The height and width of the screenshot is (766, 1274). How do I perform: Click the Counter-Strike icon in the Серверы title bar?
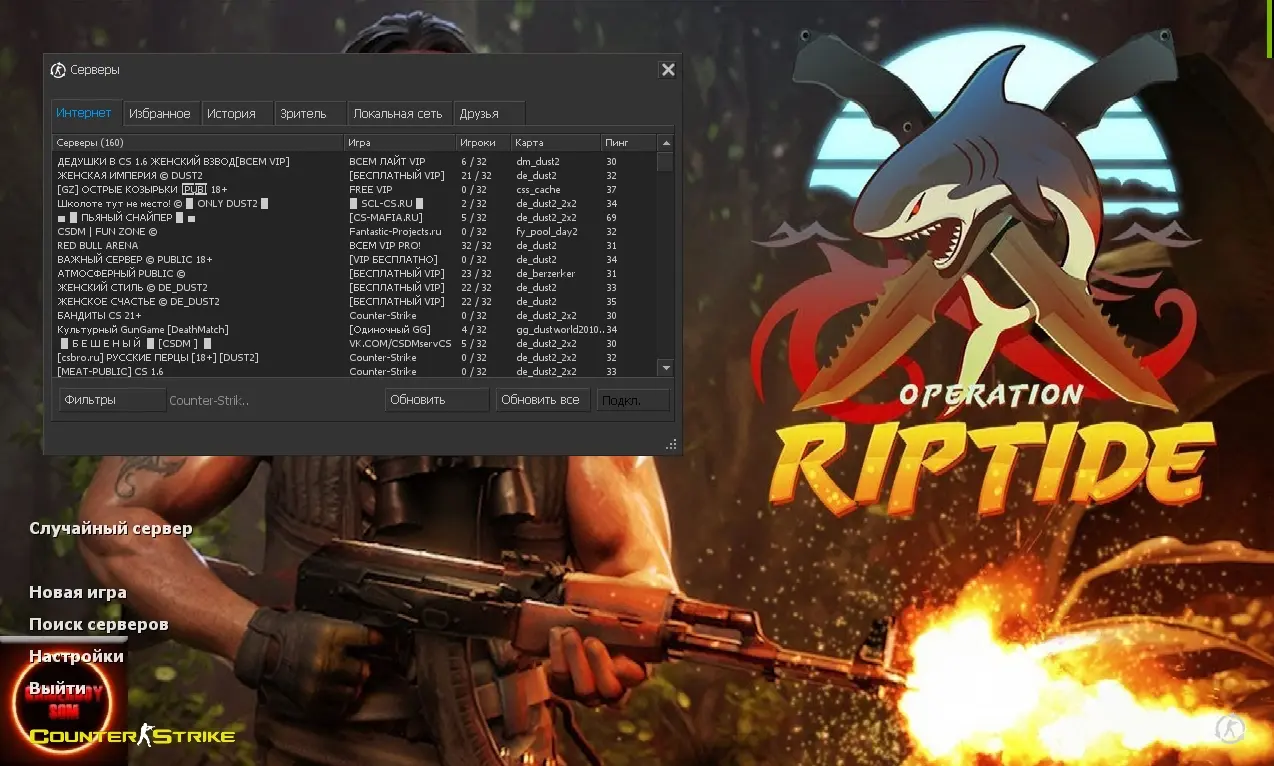click(x=59, y=70)
